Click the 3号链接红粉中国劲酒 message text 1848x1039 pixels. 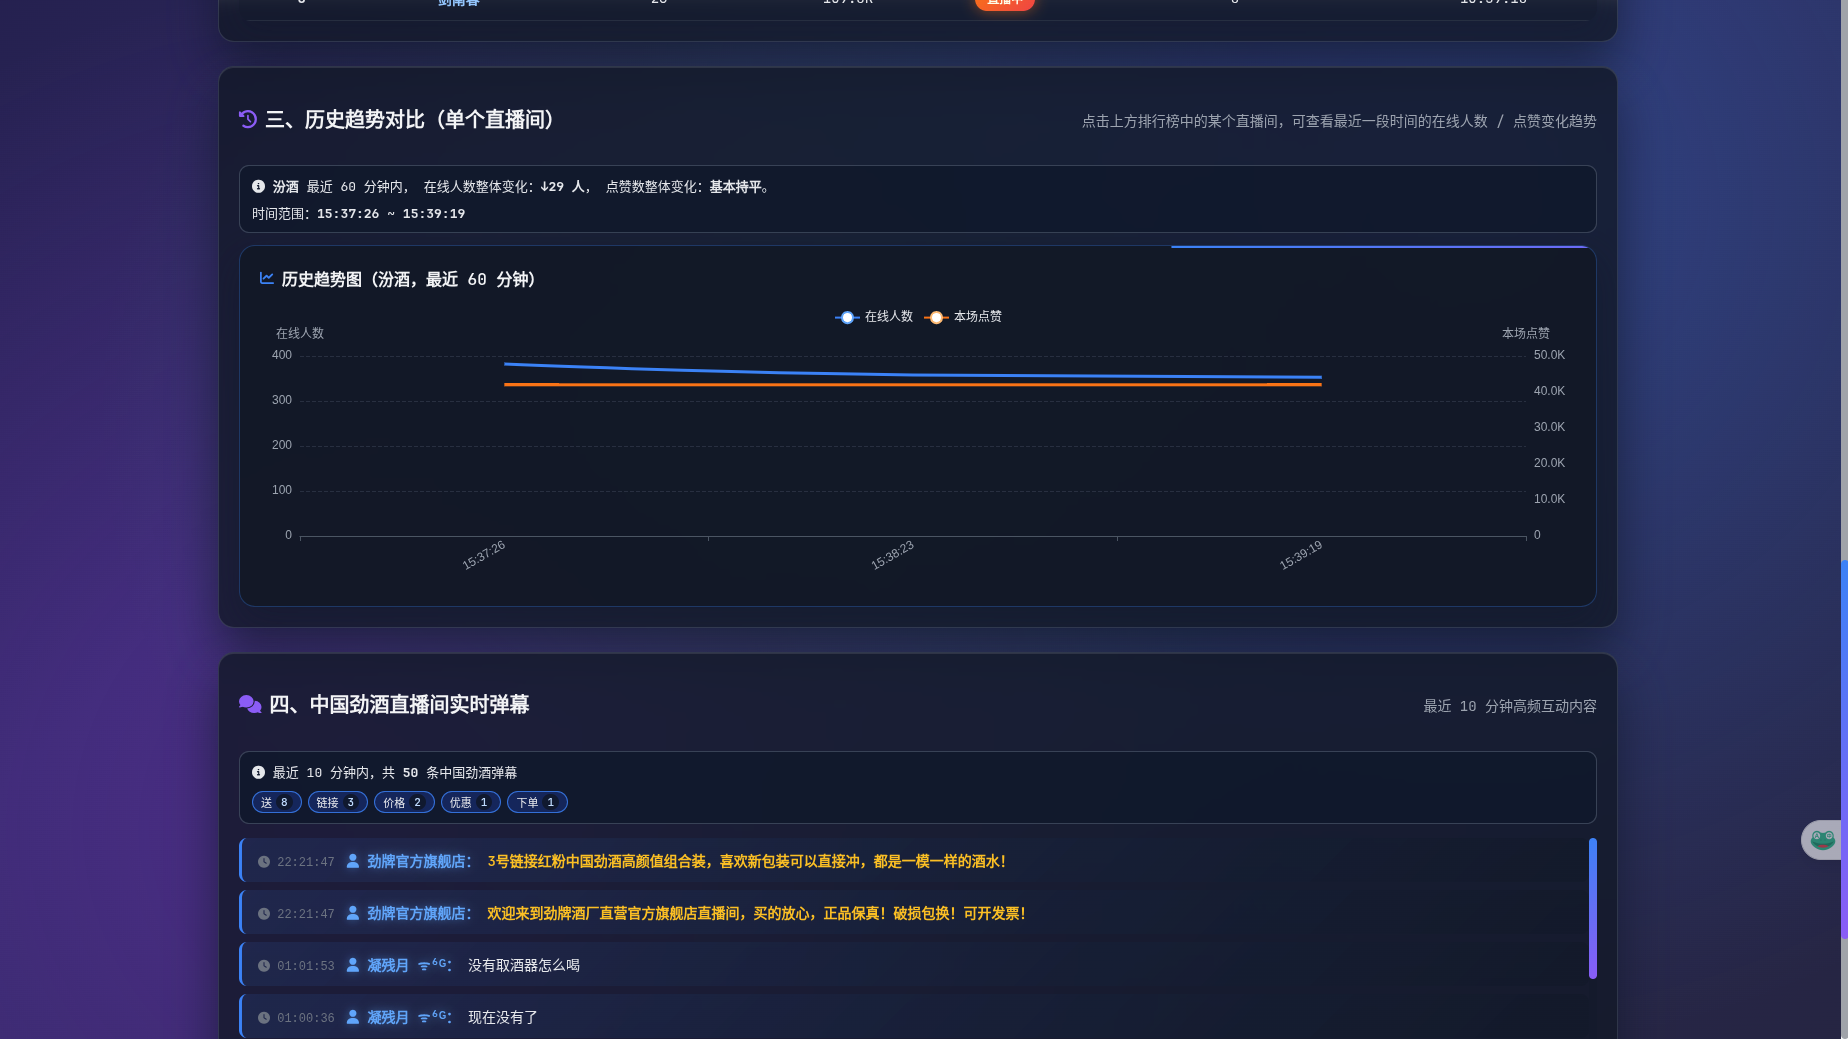click(746, 862)
